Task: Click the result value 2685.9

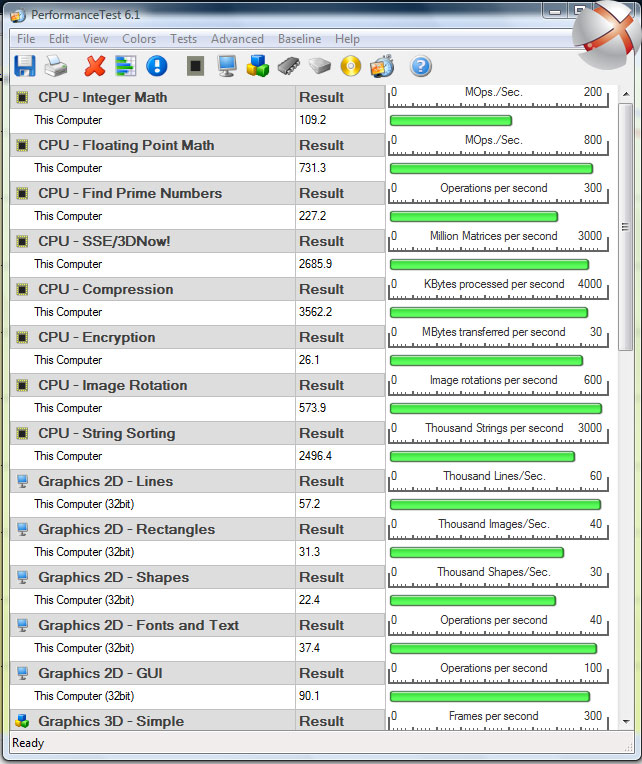Action: [x=316, y=264]
